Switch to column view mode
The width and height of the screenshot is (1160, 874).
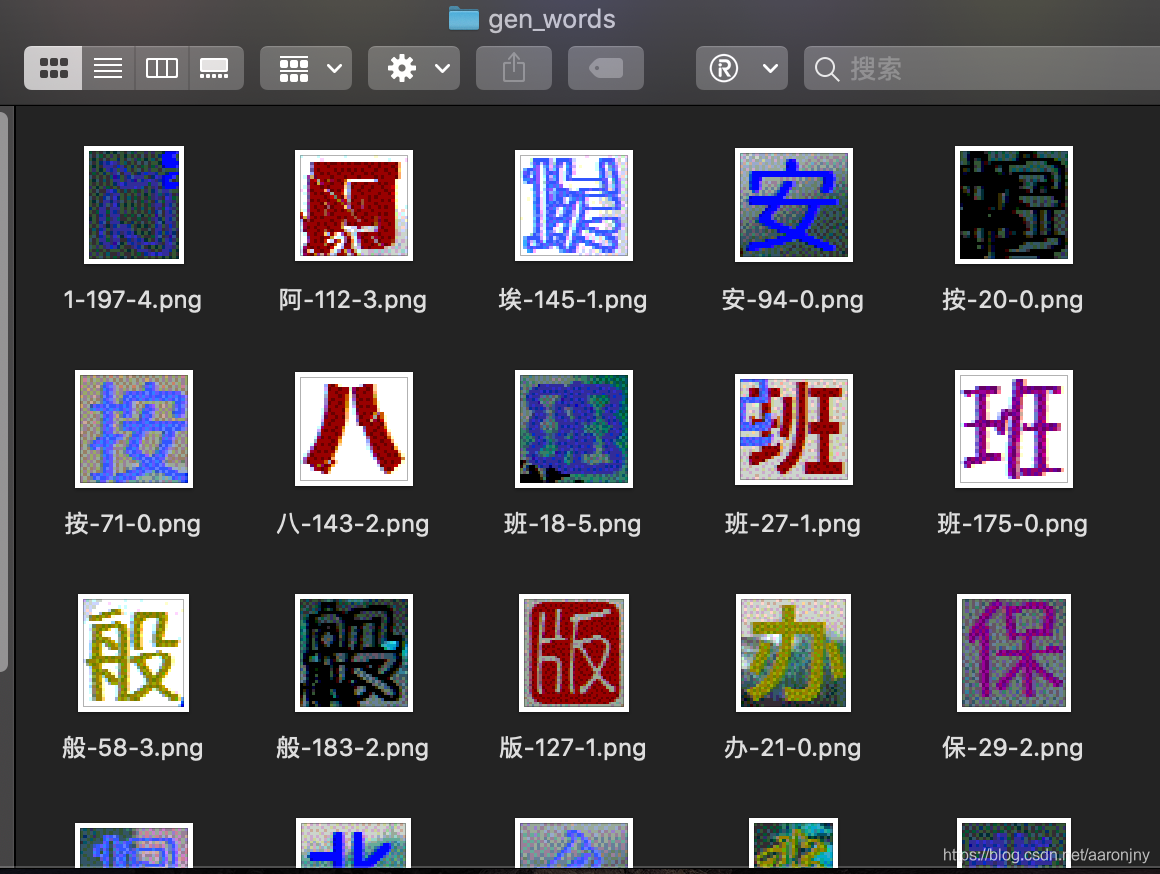tap(162, 68)
